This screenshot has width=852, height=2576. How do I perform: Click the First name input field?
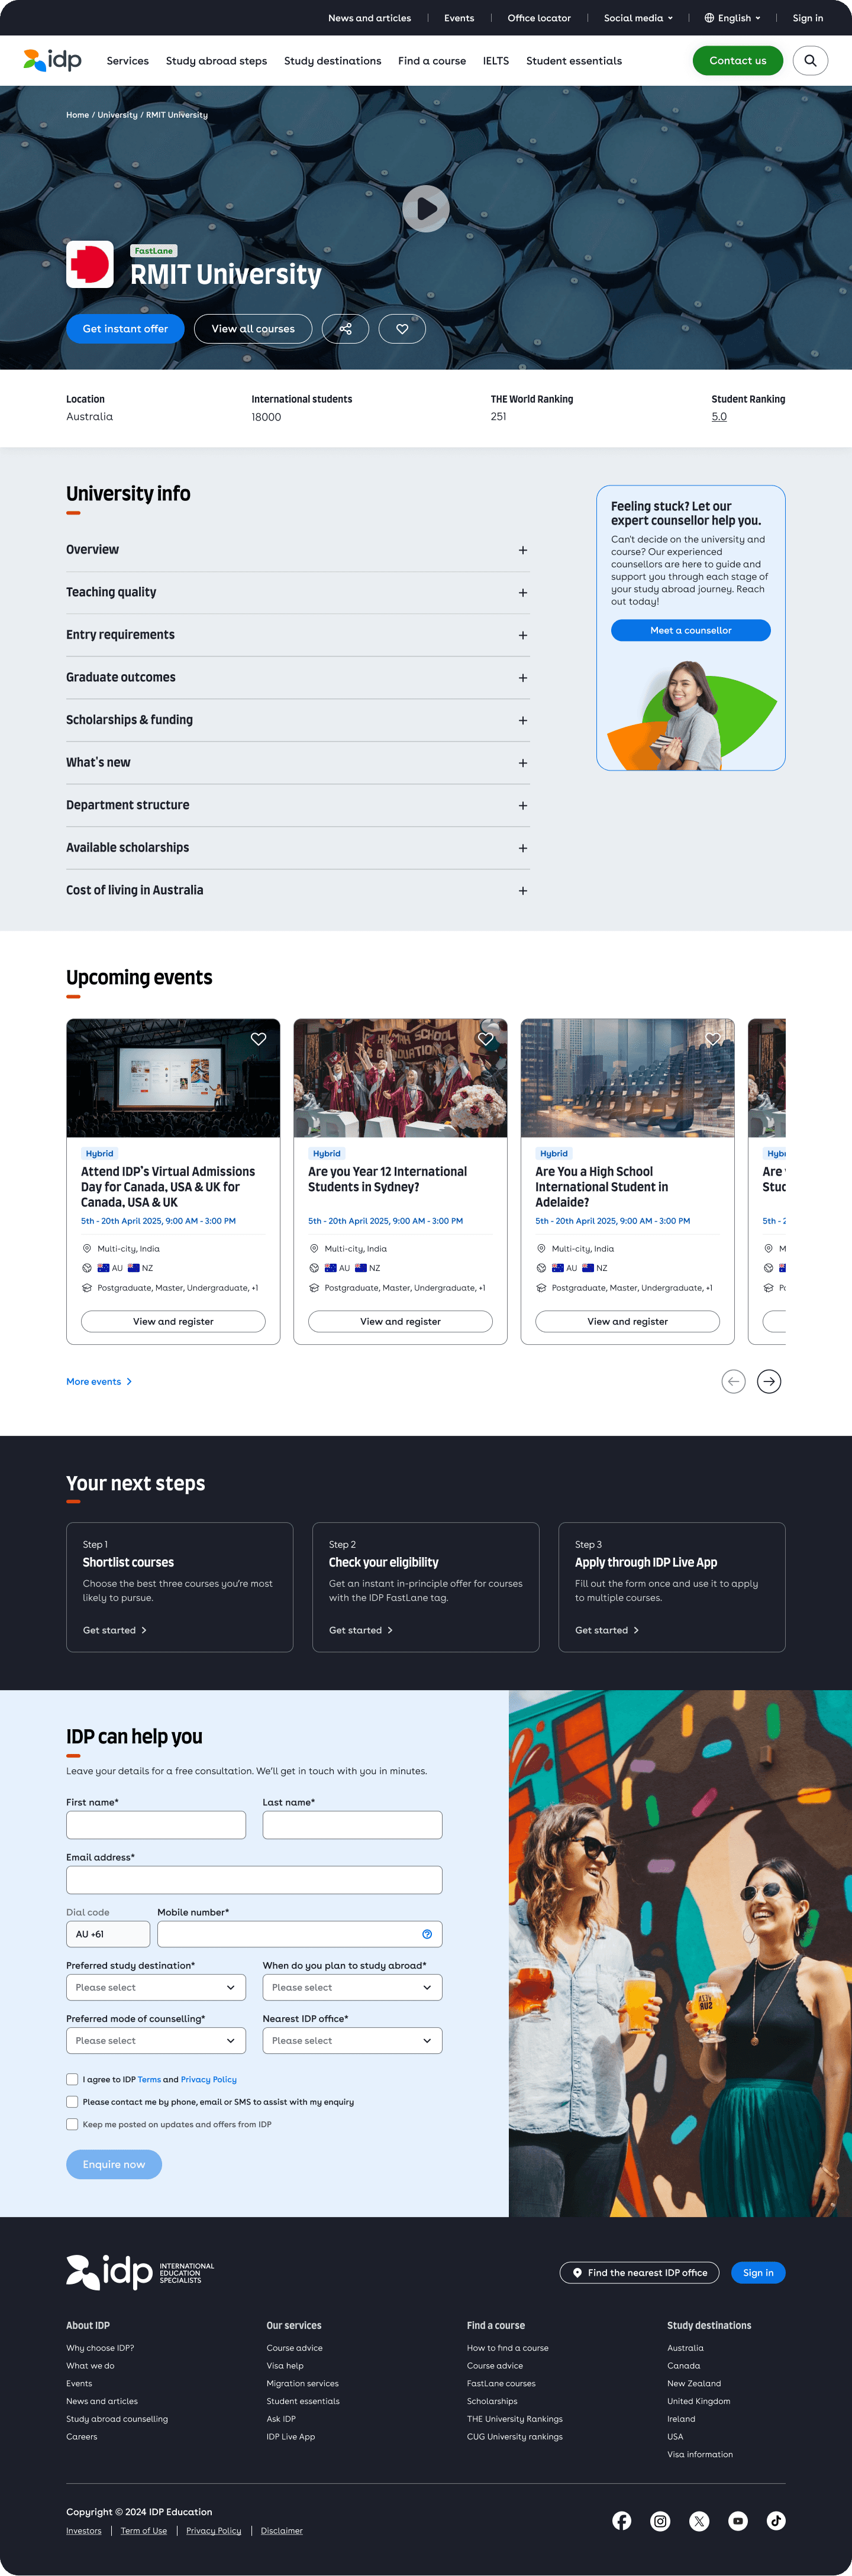click(156, 1825)
